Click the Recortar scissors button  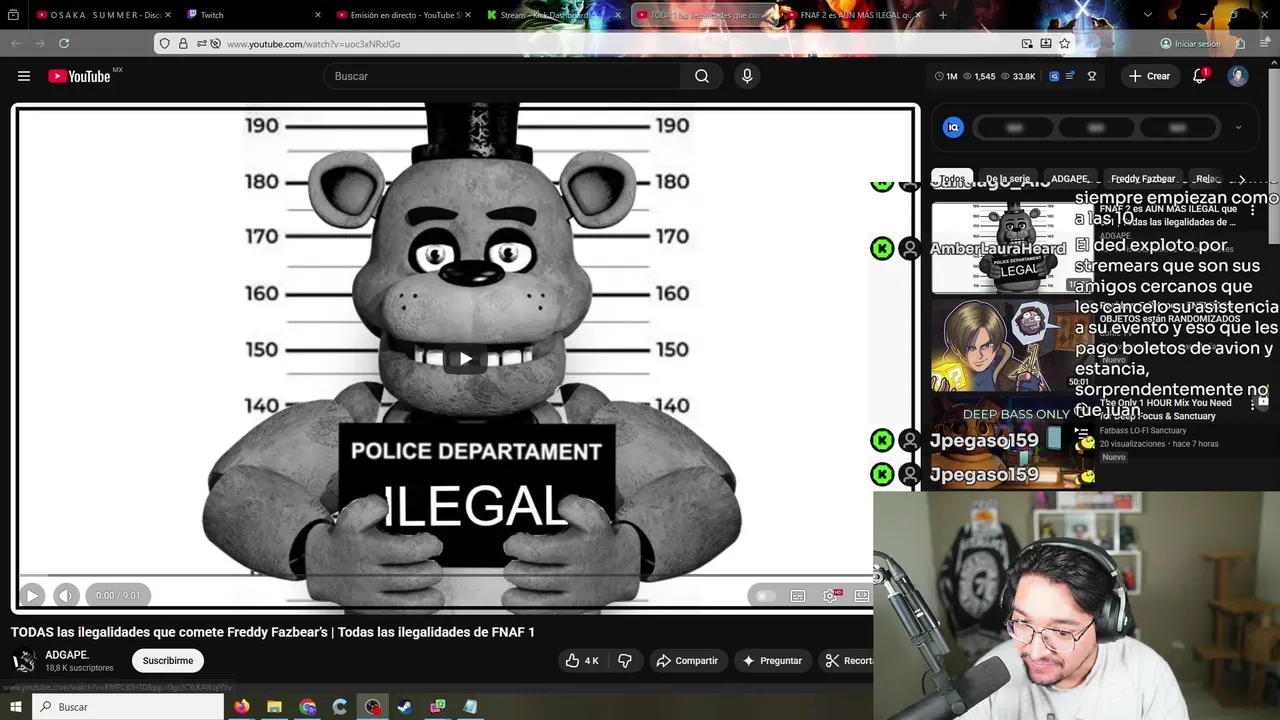pyautogui.click(x=847, y=660)
